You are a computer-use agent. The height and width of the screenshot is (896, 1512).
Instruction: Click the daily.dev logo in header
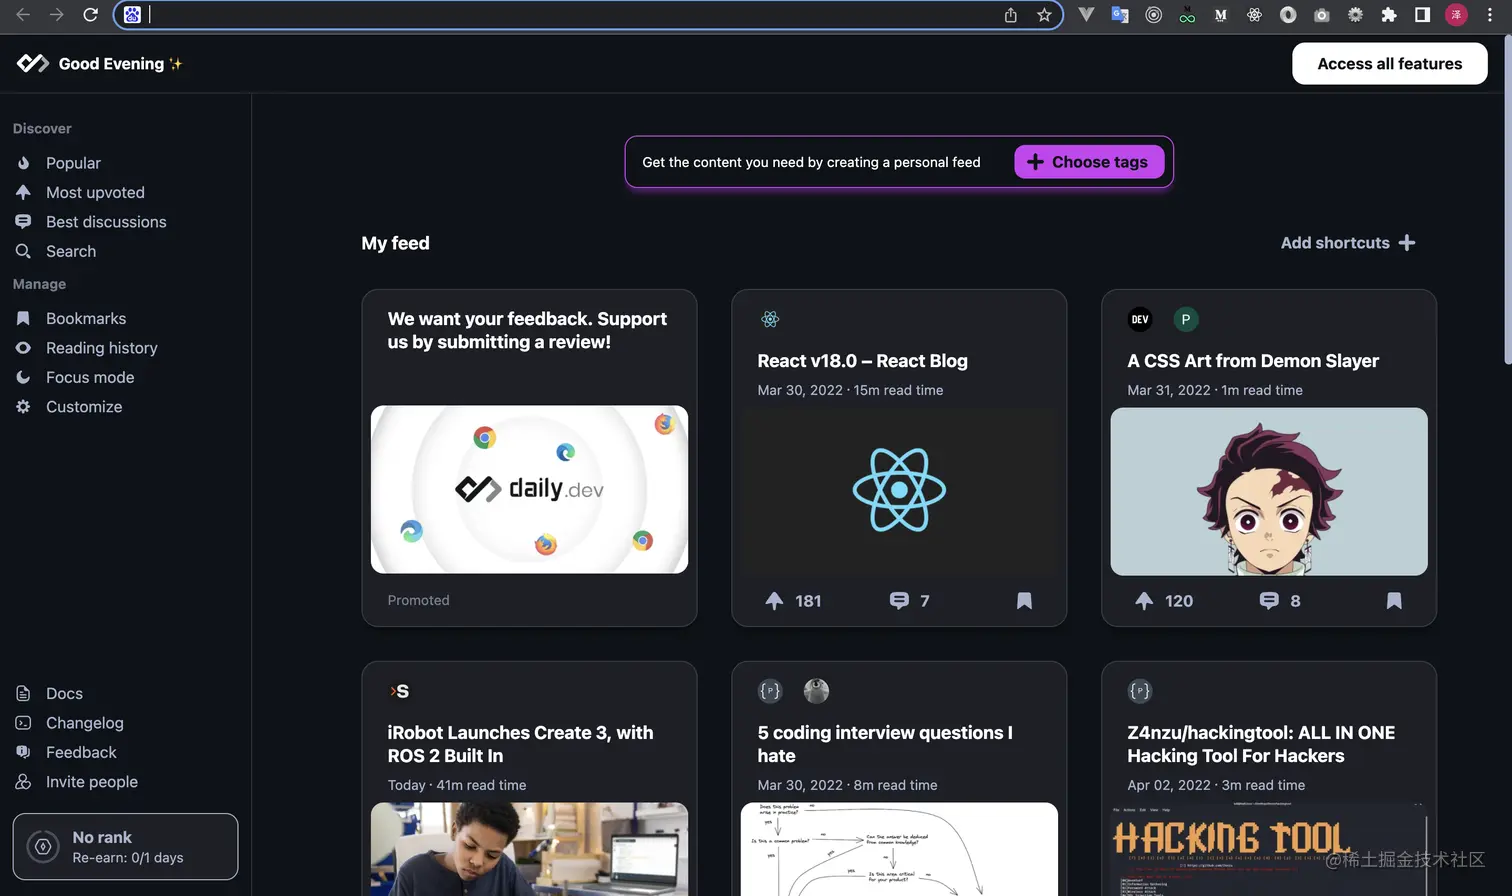coord(33,63)
